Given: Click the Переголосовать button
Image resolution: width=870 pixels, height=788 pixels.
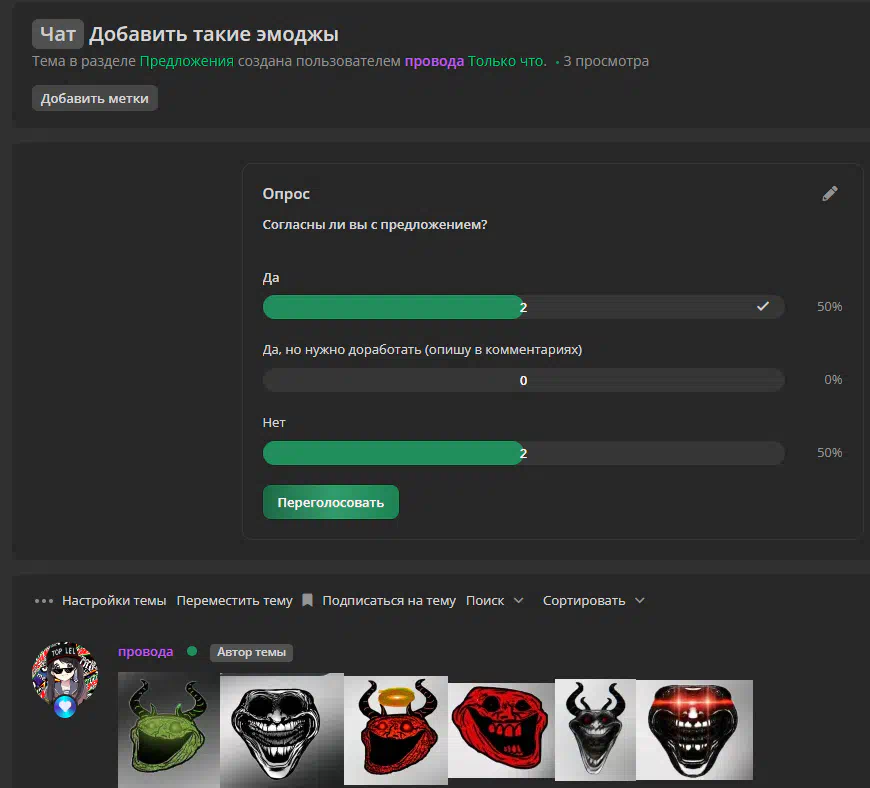Looking at the screenshot, I should [x=331, y=502].
